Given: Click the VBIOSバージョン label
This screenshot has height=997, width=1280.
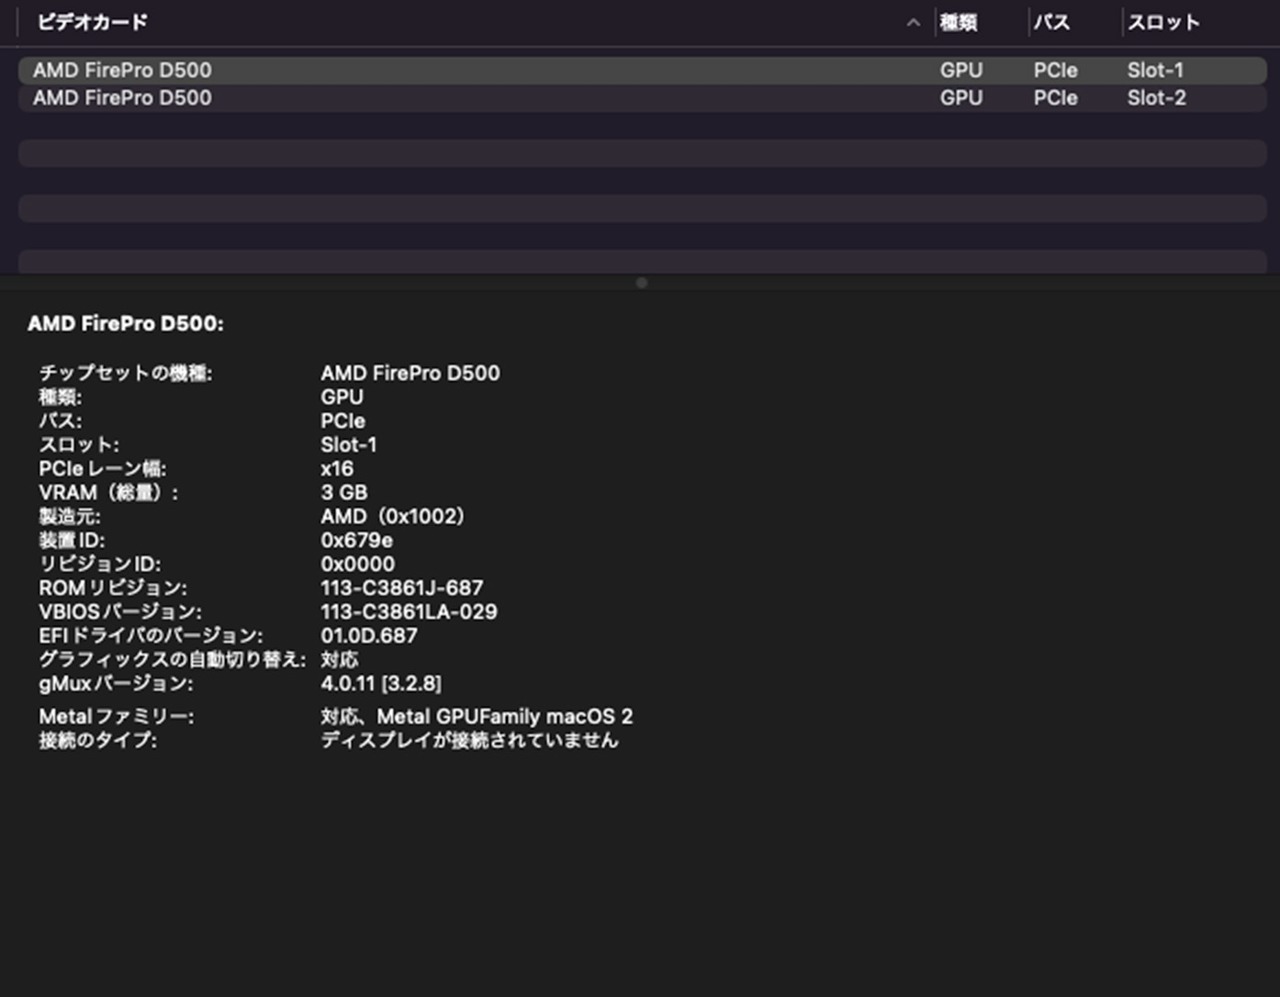Looking at the screenshot, I should 120,612.
